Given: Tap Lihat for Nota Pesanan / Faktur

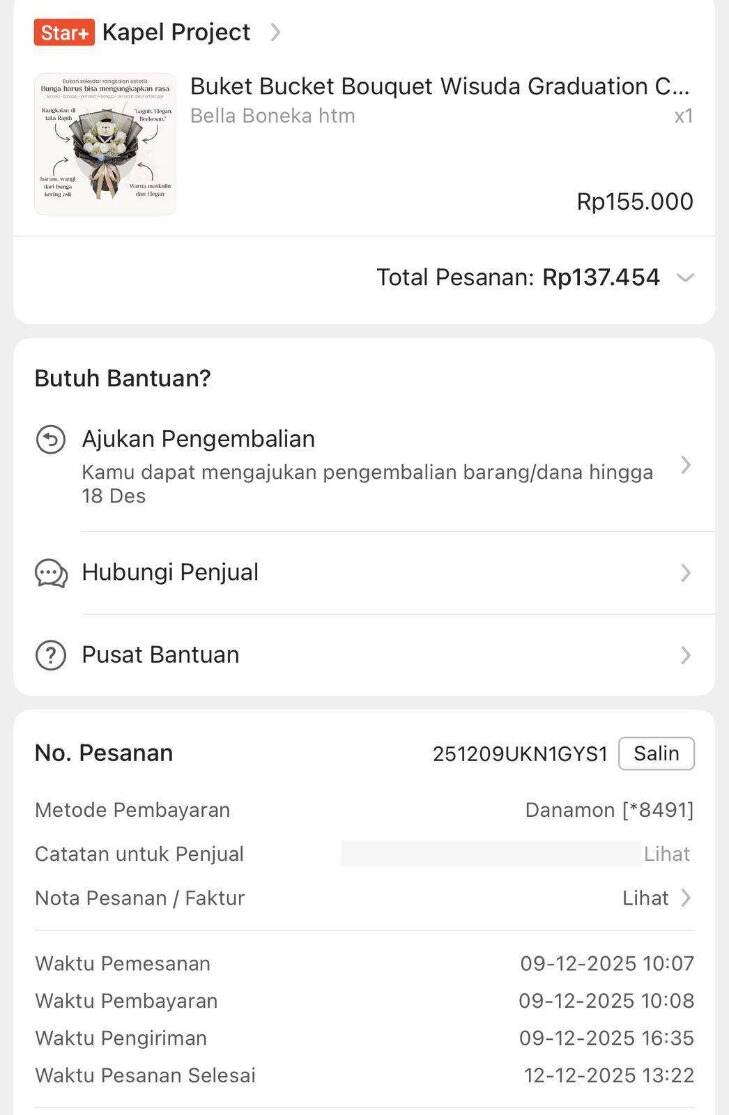Looking at the screenshot, I should pyautogui.click(x=645, y=898).
